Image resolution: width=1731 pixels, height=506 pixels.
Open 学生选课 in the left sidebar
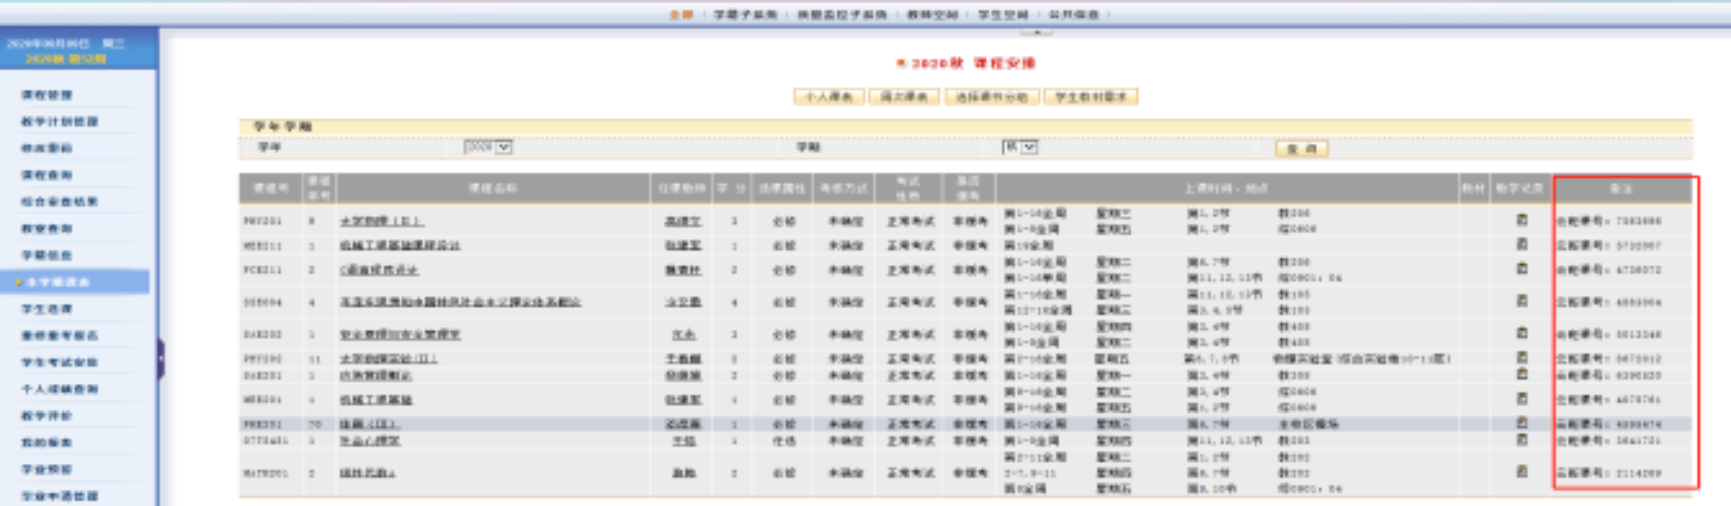coord(47,309)
